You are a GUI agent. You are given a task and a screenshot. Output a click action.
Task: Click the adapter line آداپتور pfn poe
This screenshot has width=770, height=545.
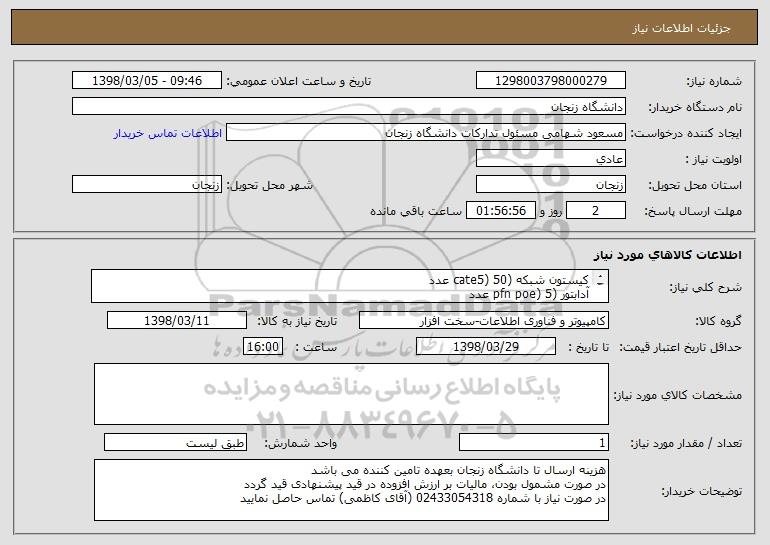528,294
